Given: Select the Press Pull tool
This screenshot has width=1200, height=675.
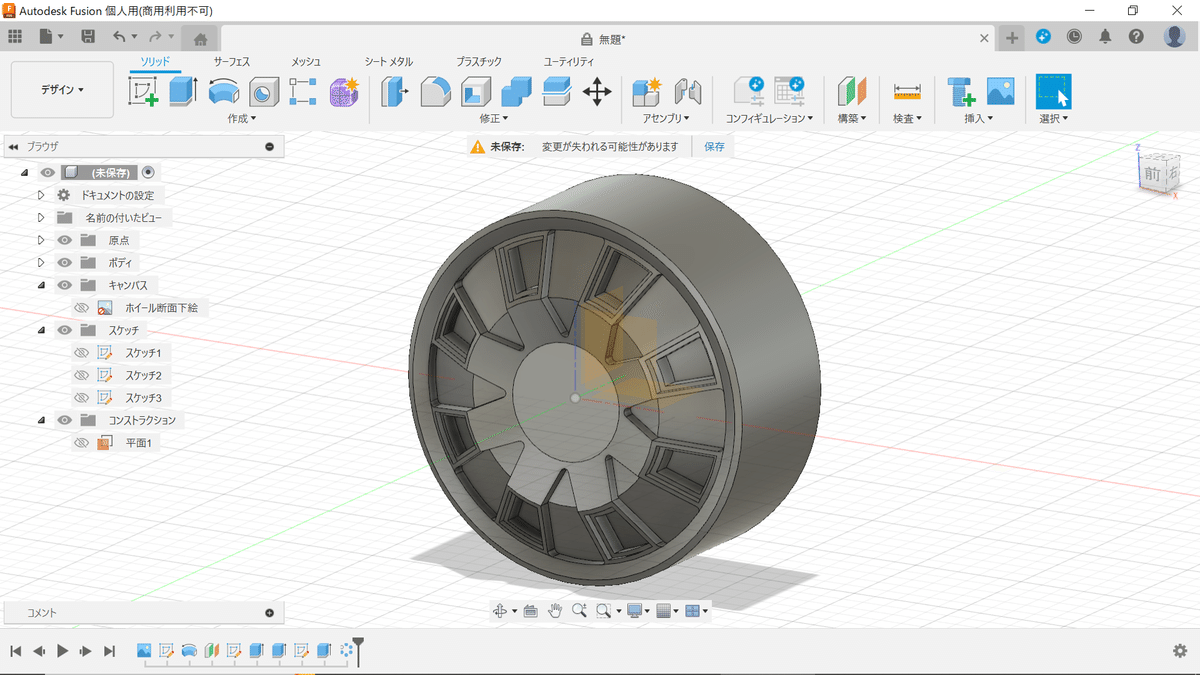Looking at the screenshot, I should click(395, 92).
